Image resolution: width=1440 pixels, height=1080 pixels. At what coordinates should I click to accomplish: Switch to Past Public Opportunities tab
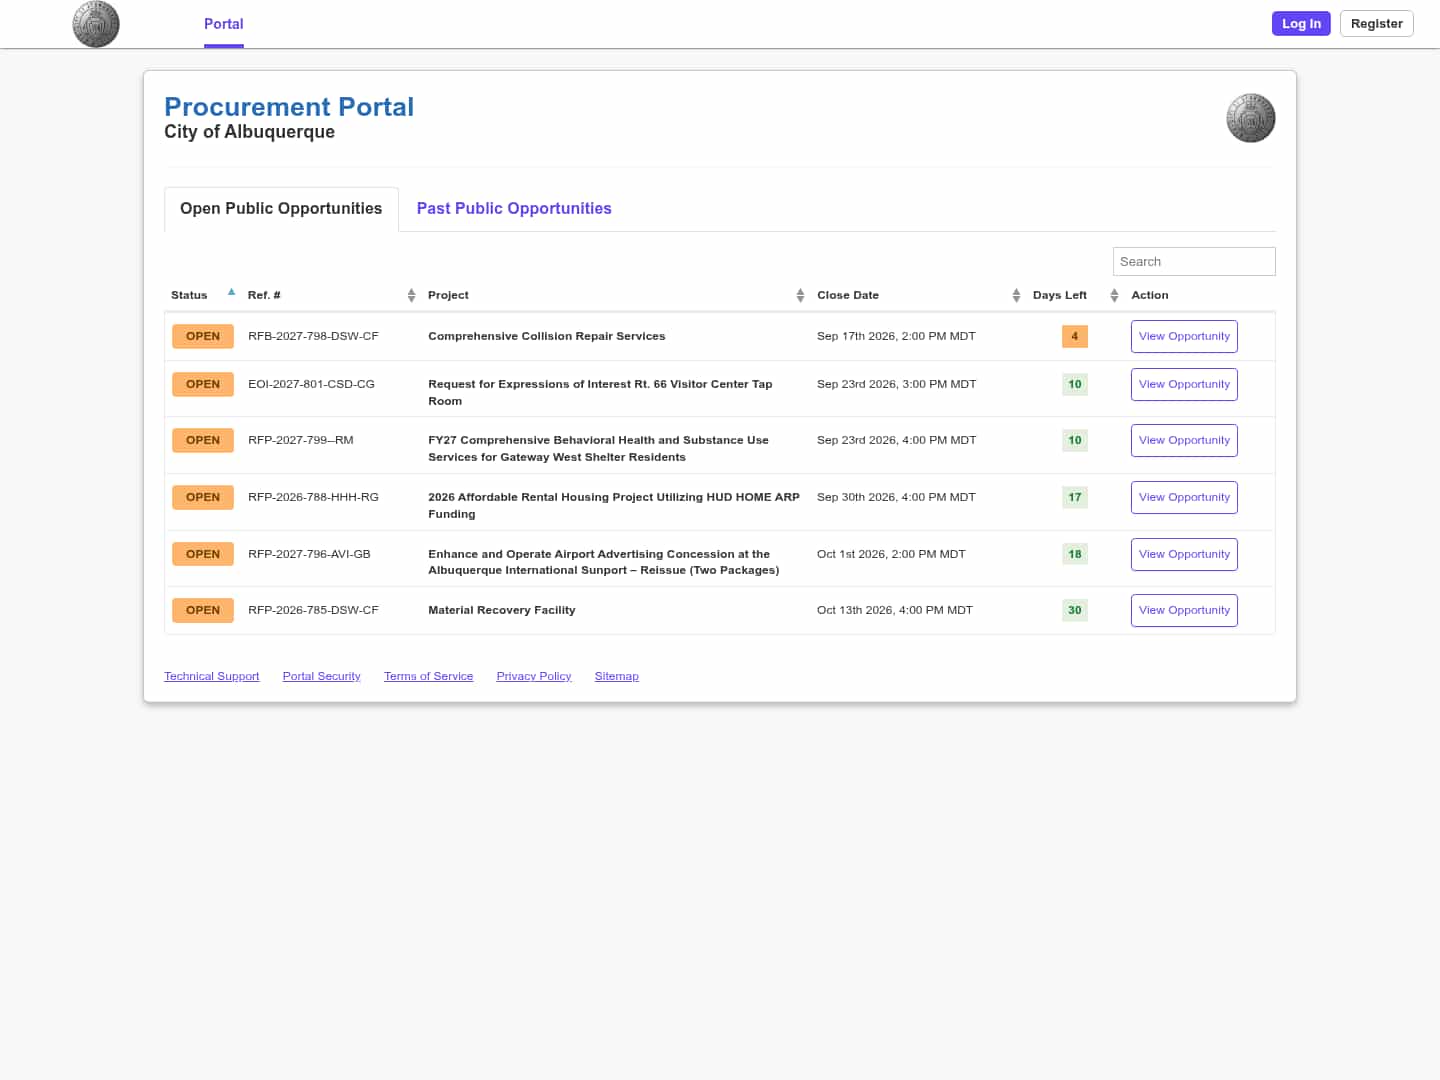(x=514, y=208)
